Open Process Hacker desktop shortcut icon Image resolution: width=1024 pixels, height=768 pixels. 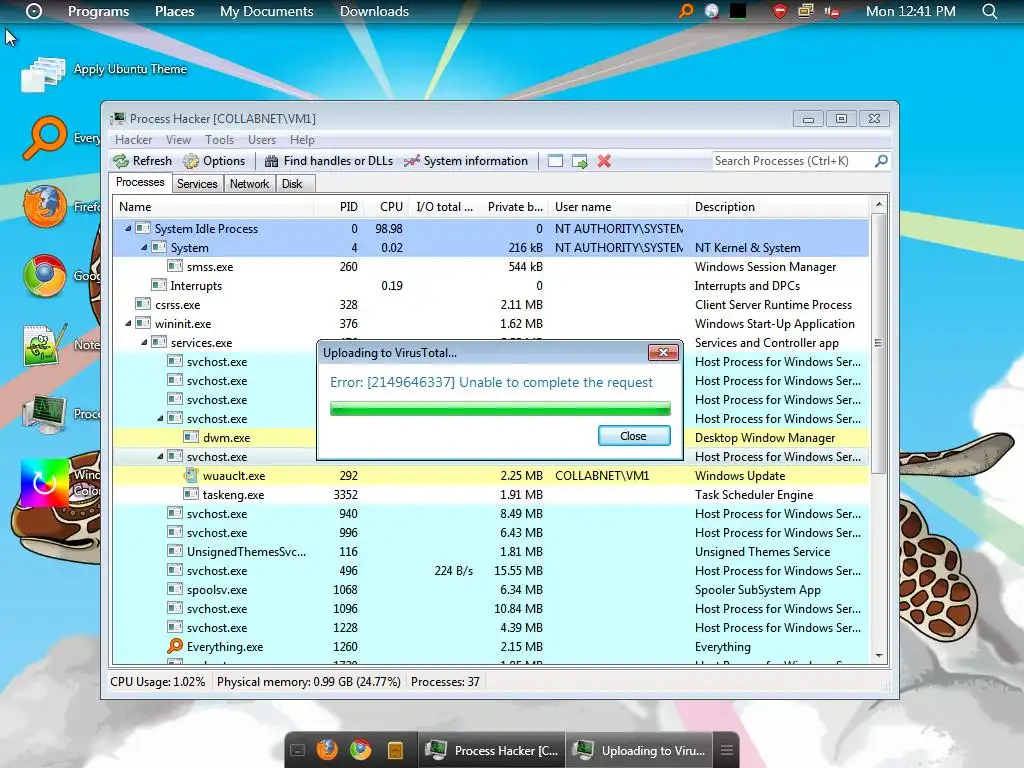pos(44,413)
